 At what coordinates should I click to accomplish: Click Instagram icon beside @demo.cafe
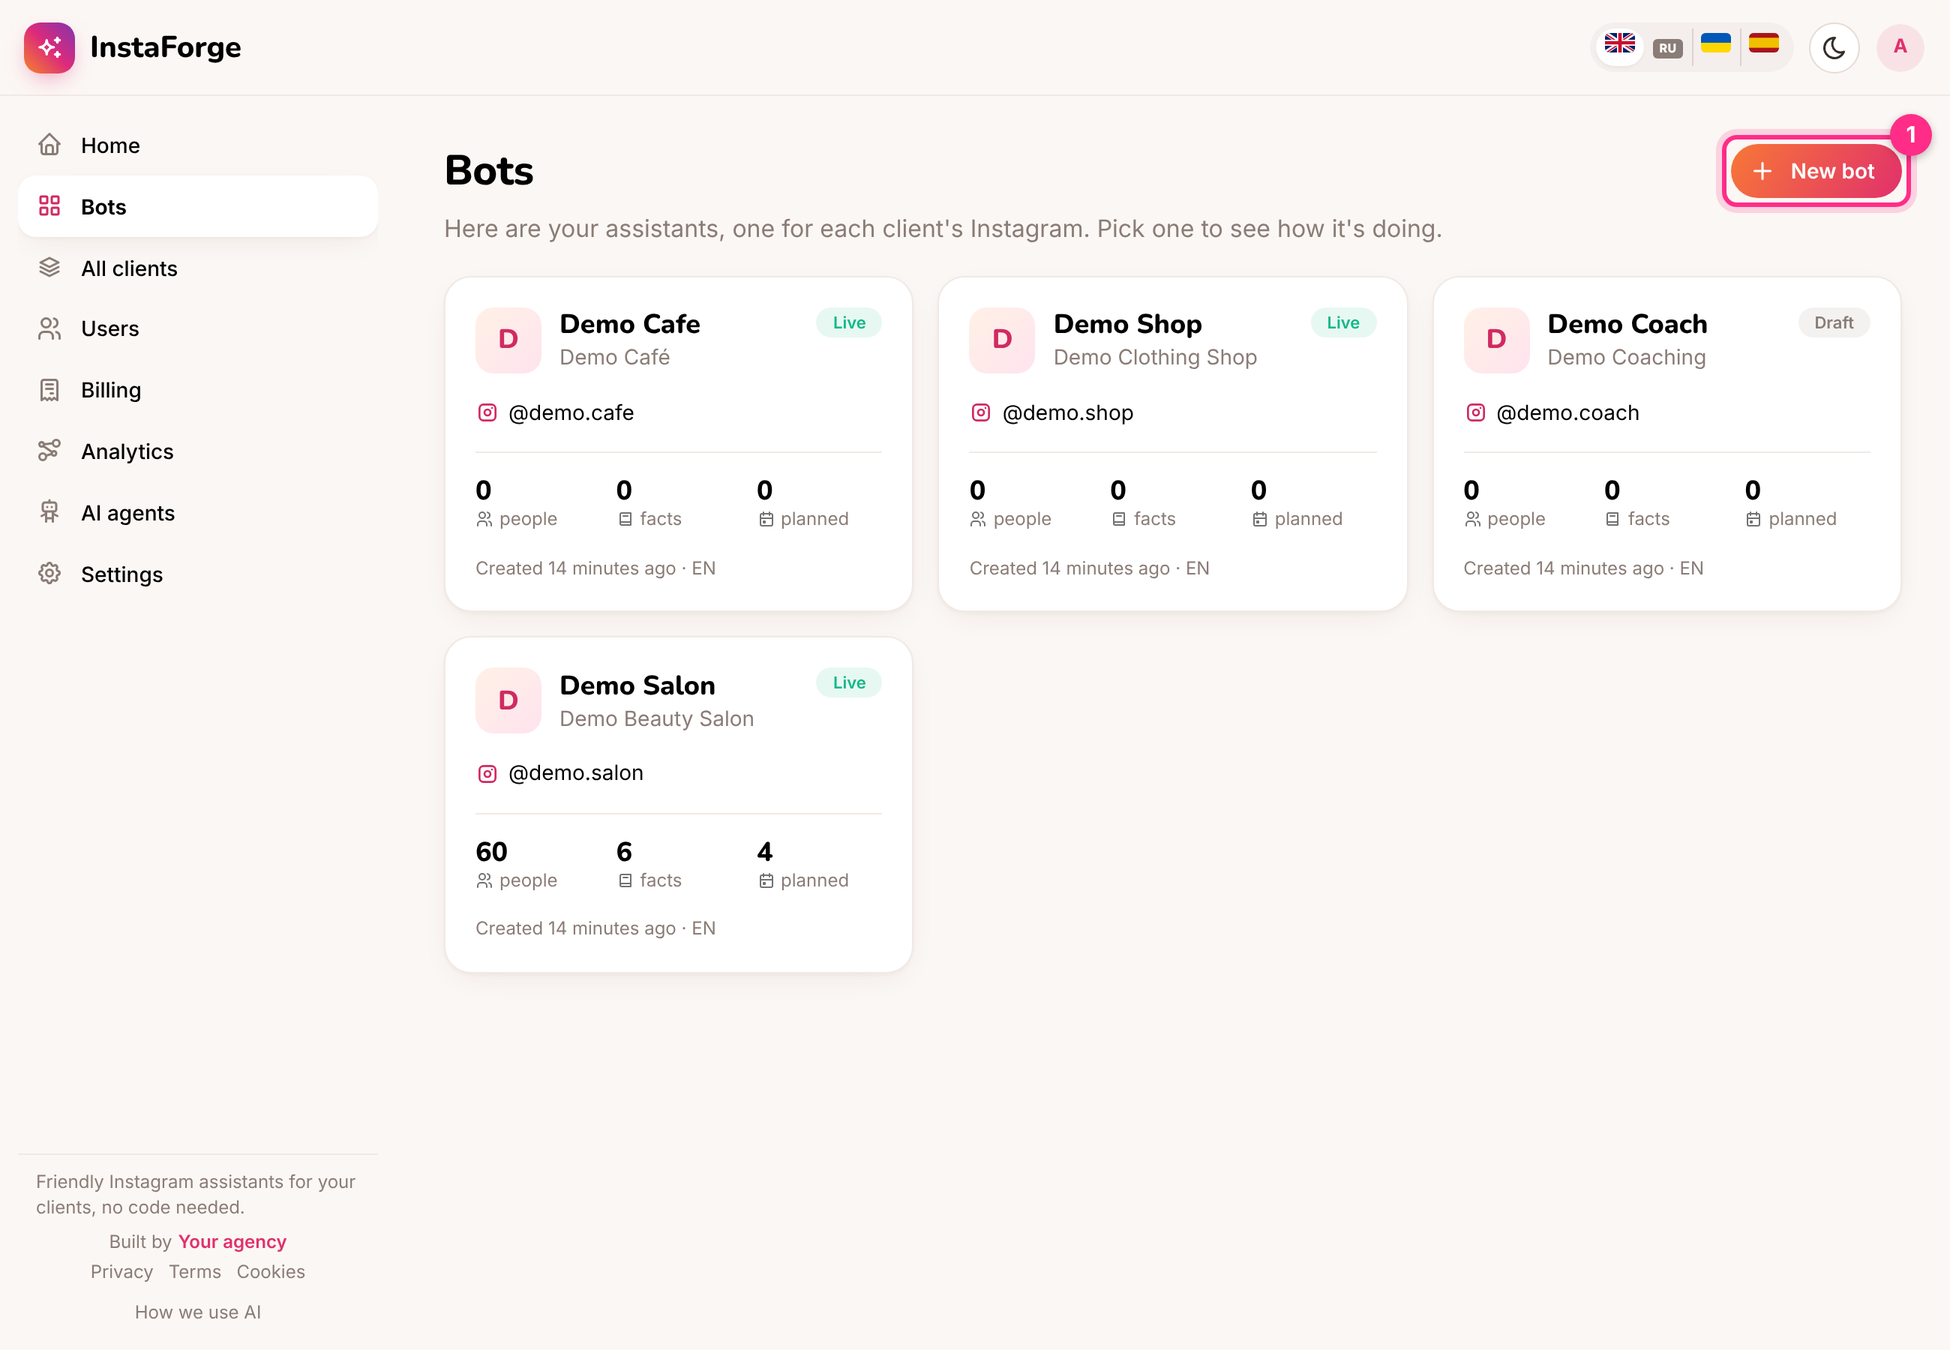pos(487,413)
